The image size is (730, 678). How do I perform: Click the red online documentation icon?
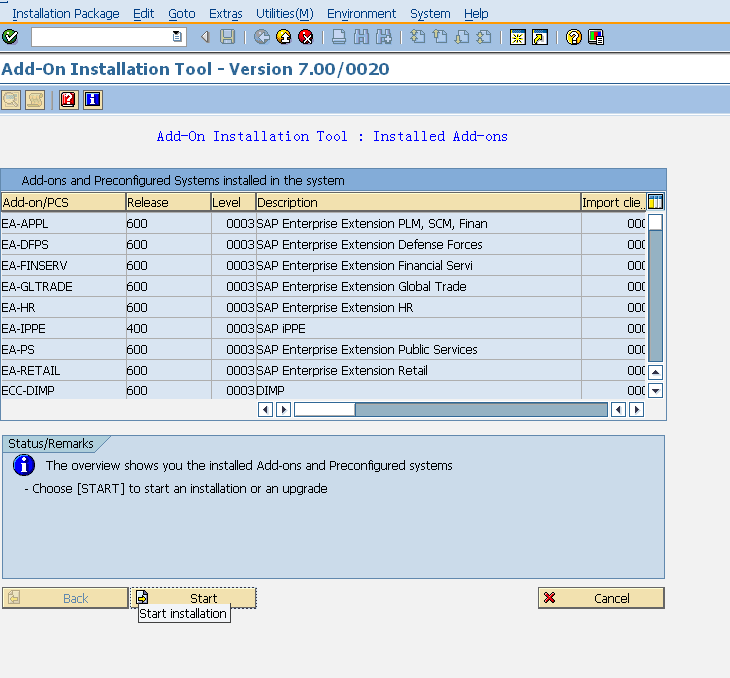(68, 100)
